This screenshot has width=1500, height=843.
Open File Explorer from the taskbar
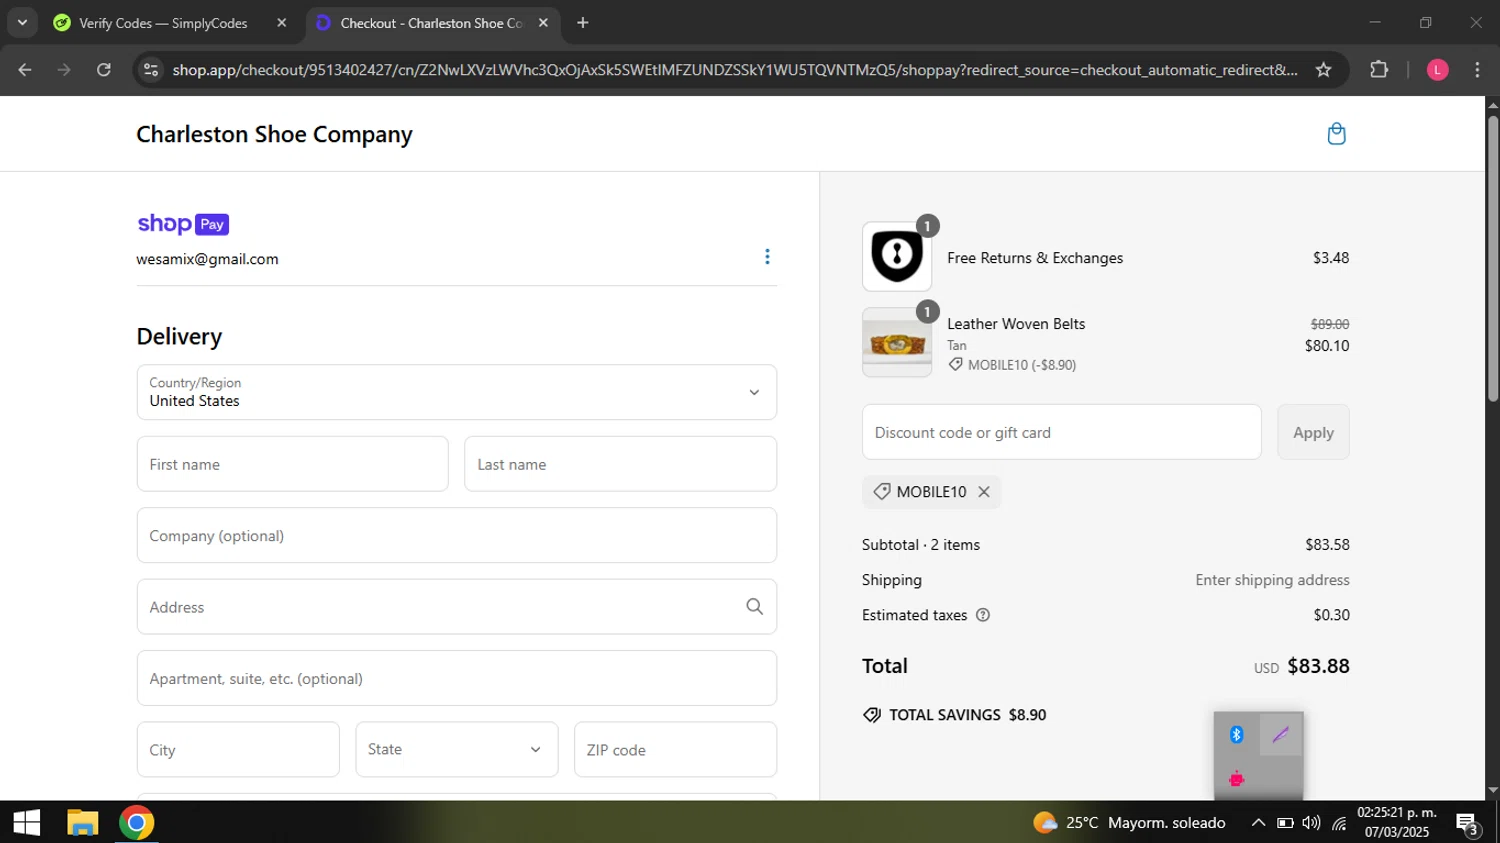82,822
